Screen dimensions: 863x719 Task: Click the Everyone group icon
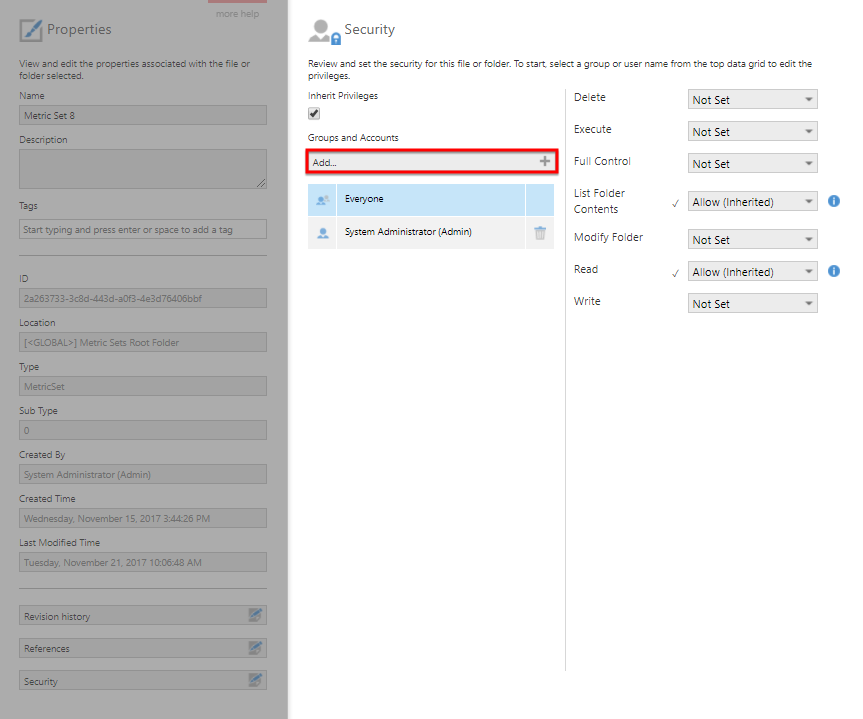[x=322, y=200]
